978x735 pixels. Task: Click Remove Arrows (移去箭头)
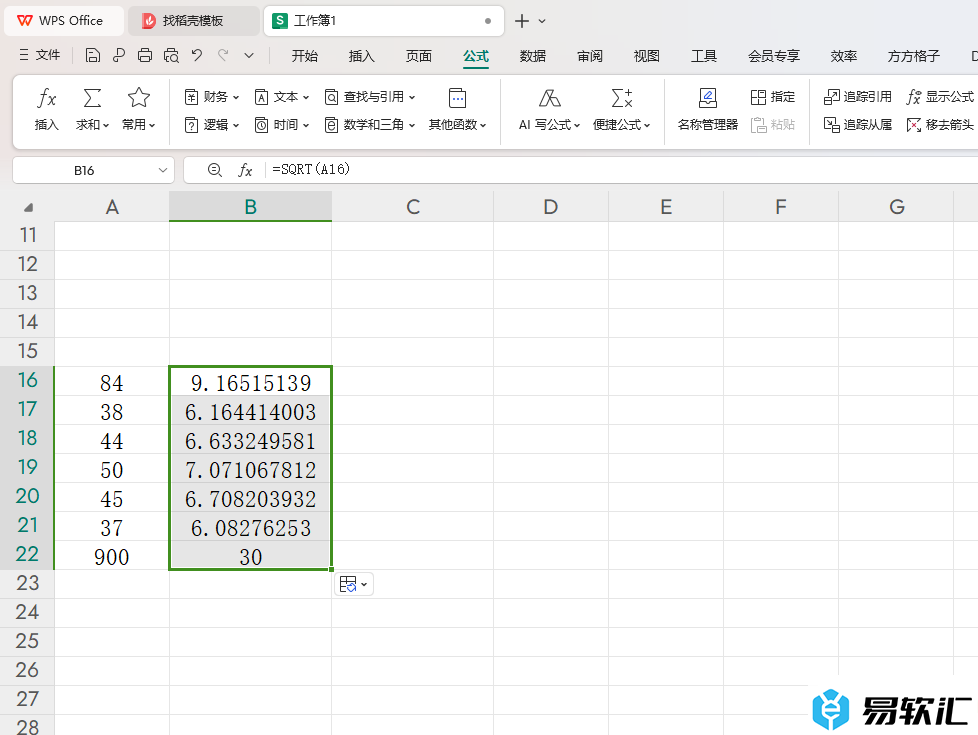click(940, 125)
